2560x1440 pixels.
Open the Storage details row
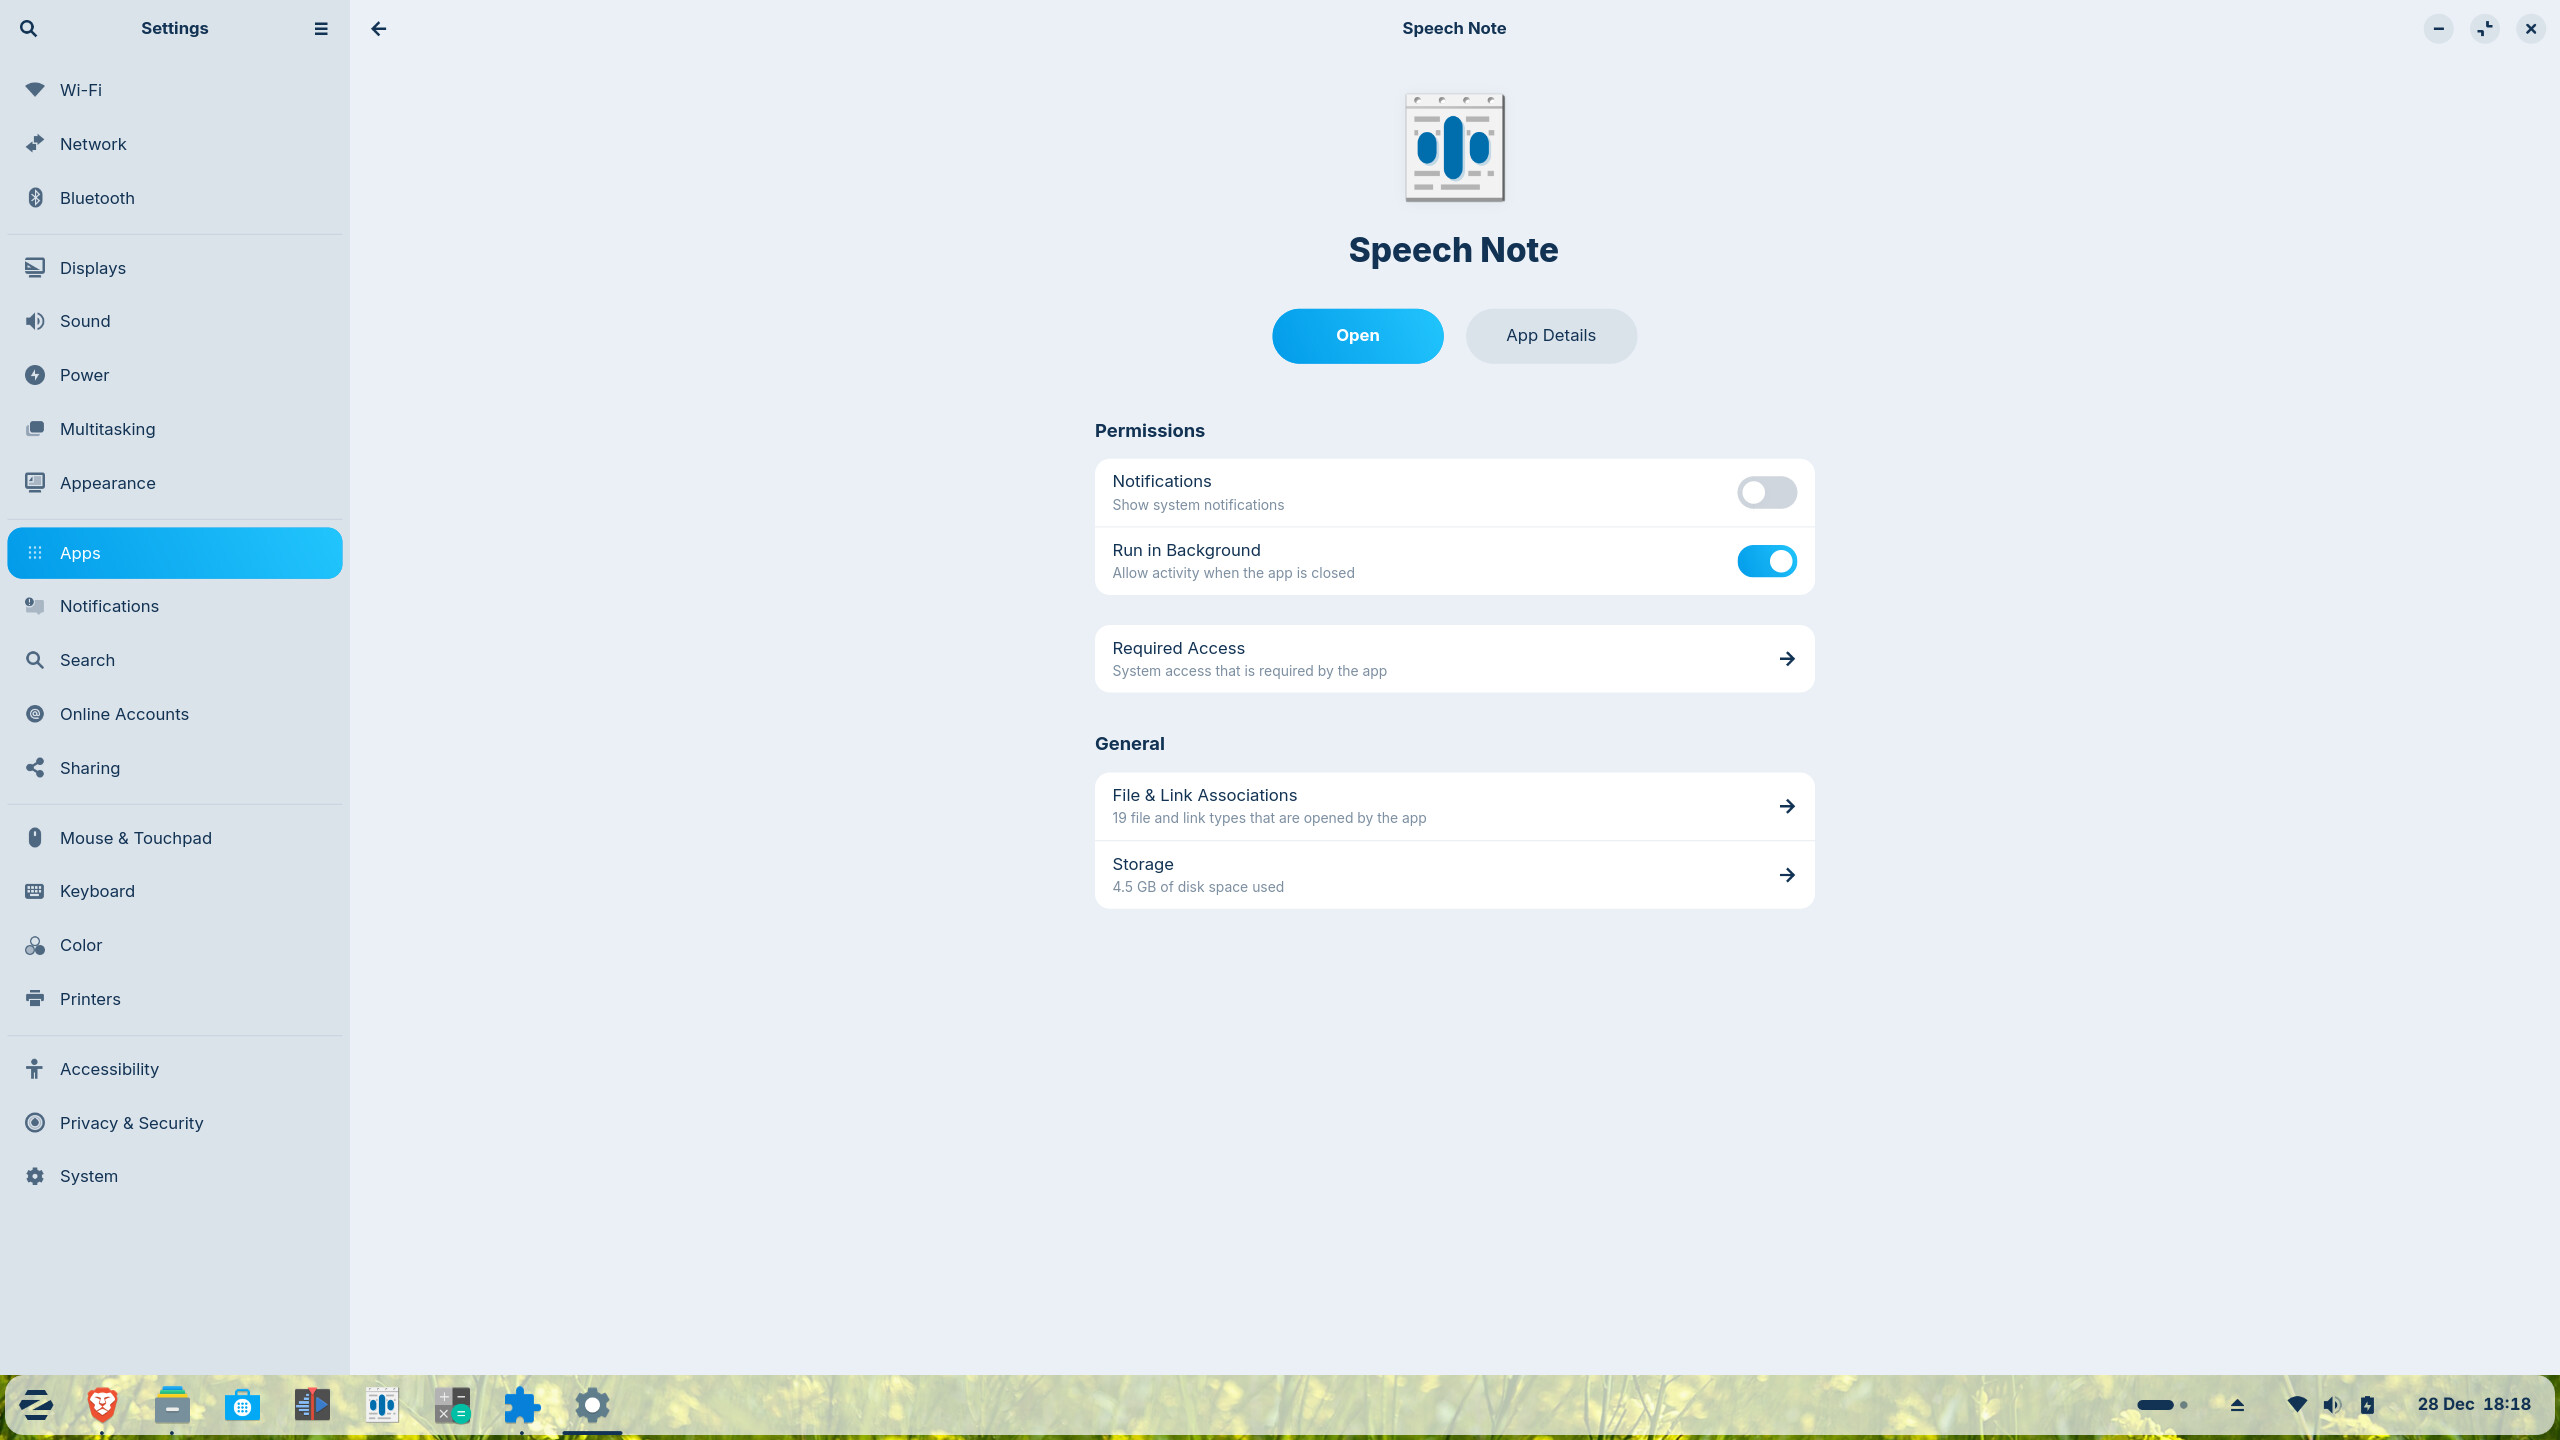[1454, 875]
